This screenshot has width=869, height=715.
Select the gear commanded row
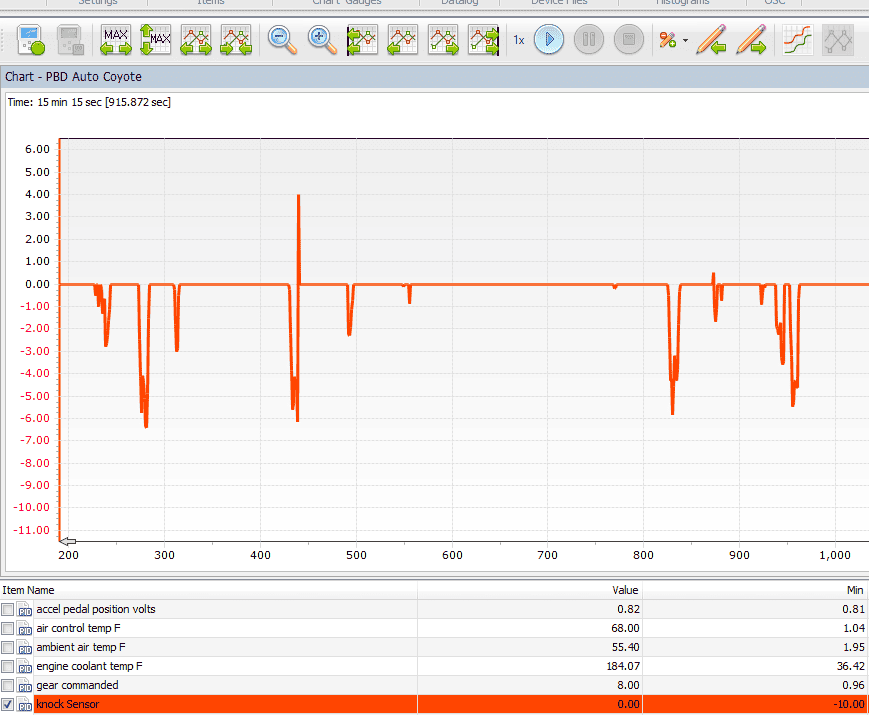434,686
